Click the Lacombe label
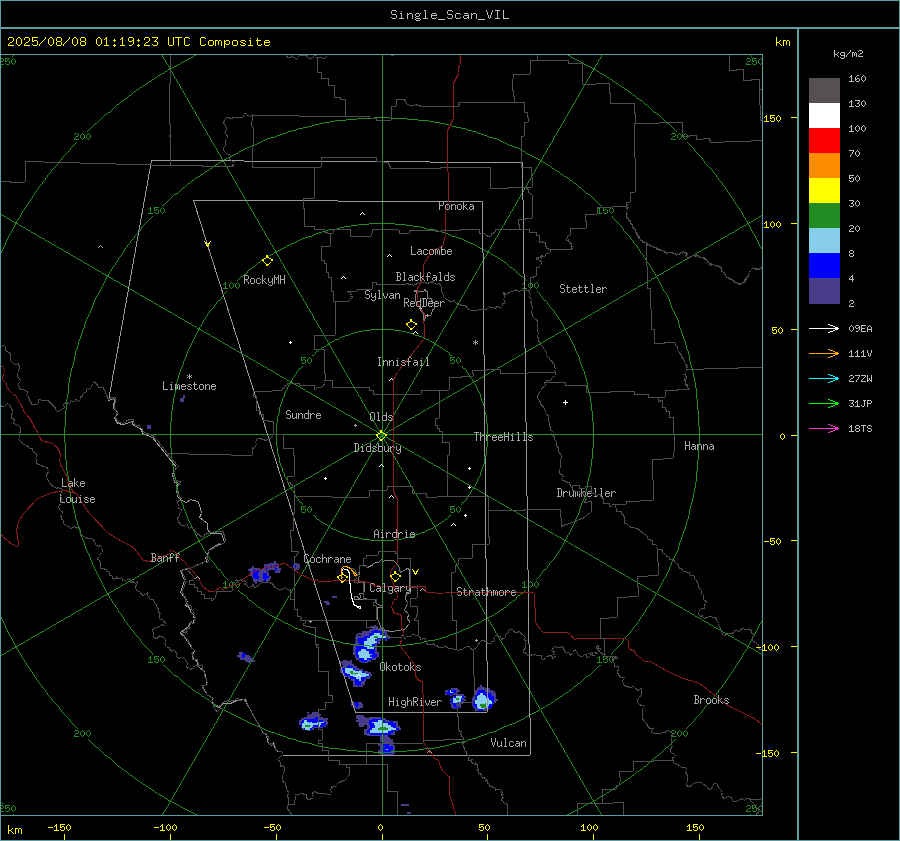This screenshot has height=841, width=900. [x=431, y=251]
